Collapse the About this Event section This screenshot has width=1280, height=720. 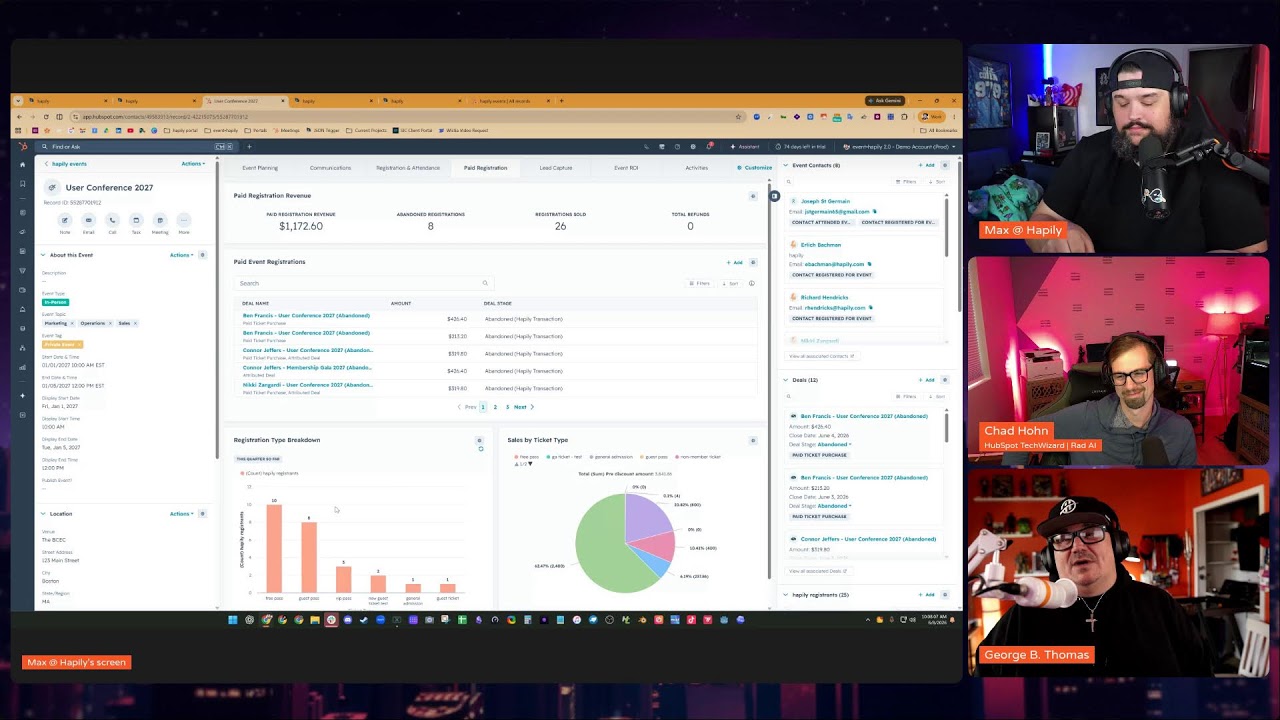click(43, 255)
